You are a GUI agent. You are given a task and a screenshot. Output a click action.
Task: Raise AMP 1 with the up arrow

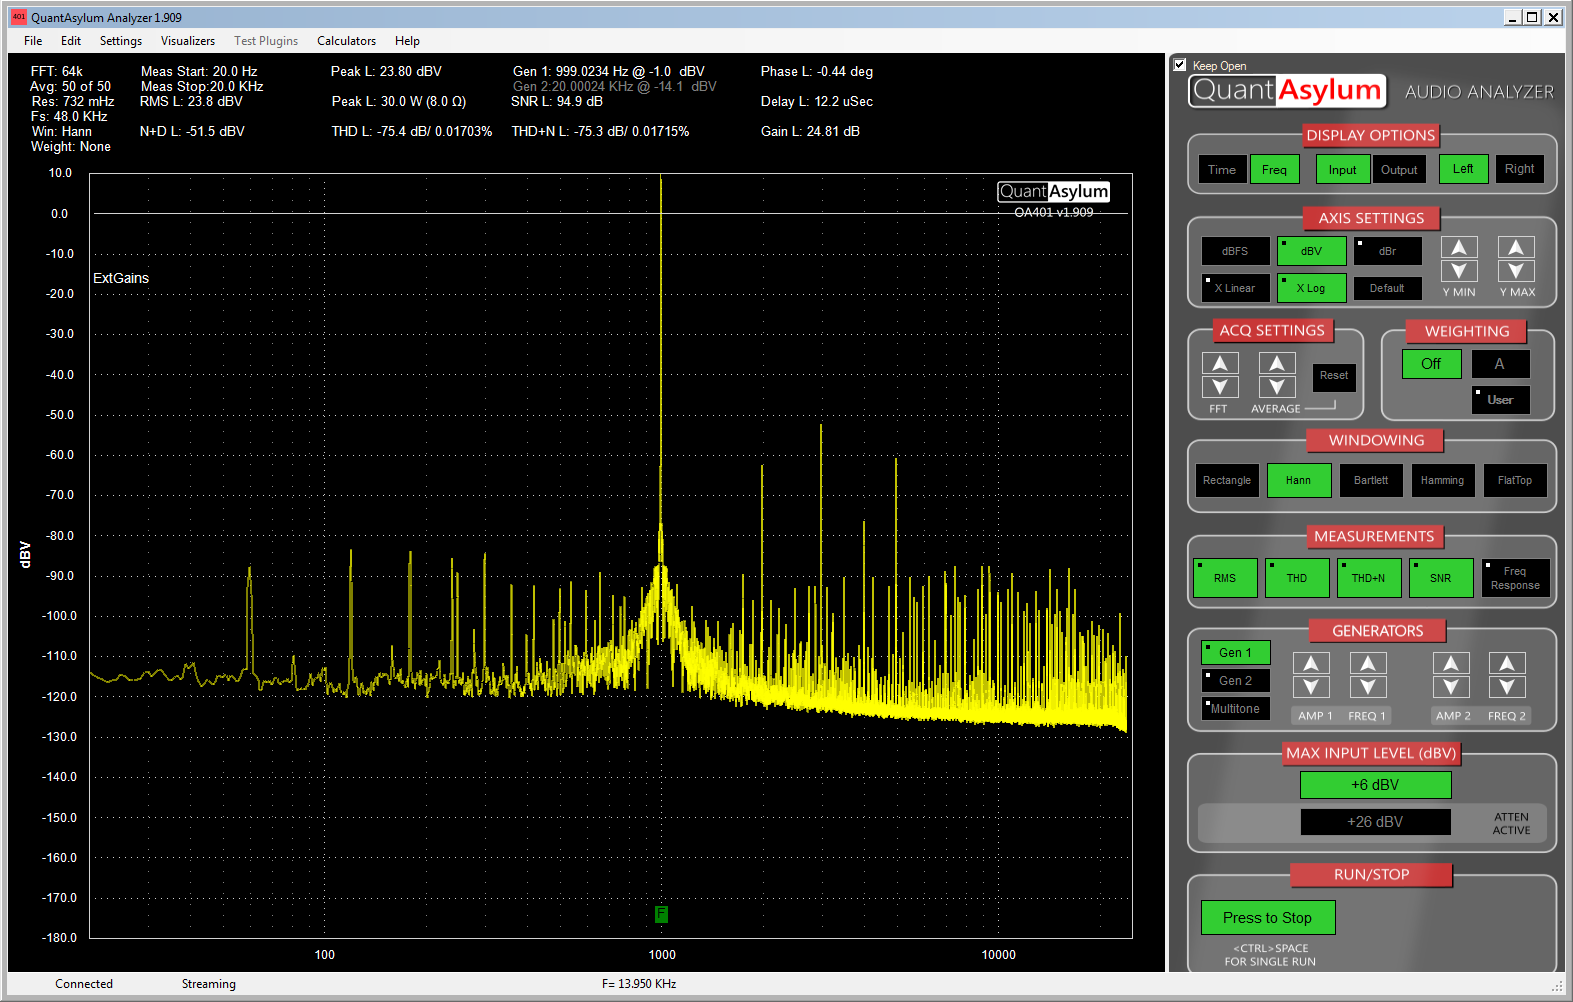1311,663
